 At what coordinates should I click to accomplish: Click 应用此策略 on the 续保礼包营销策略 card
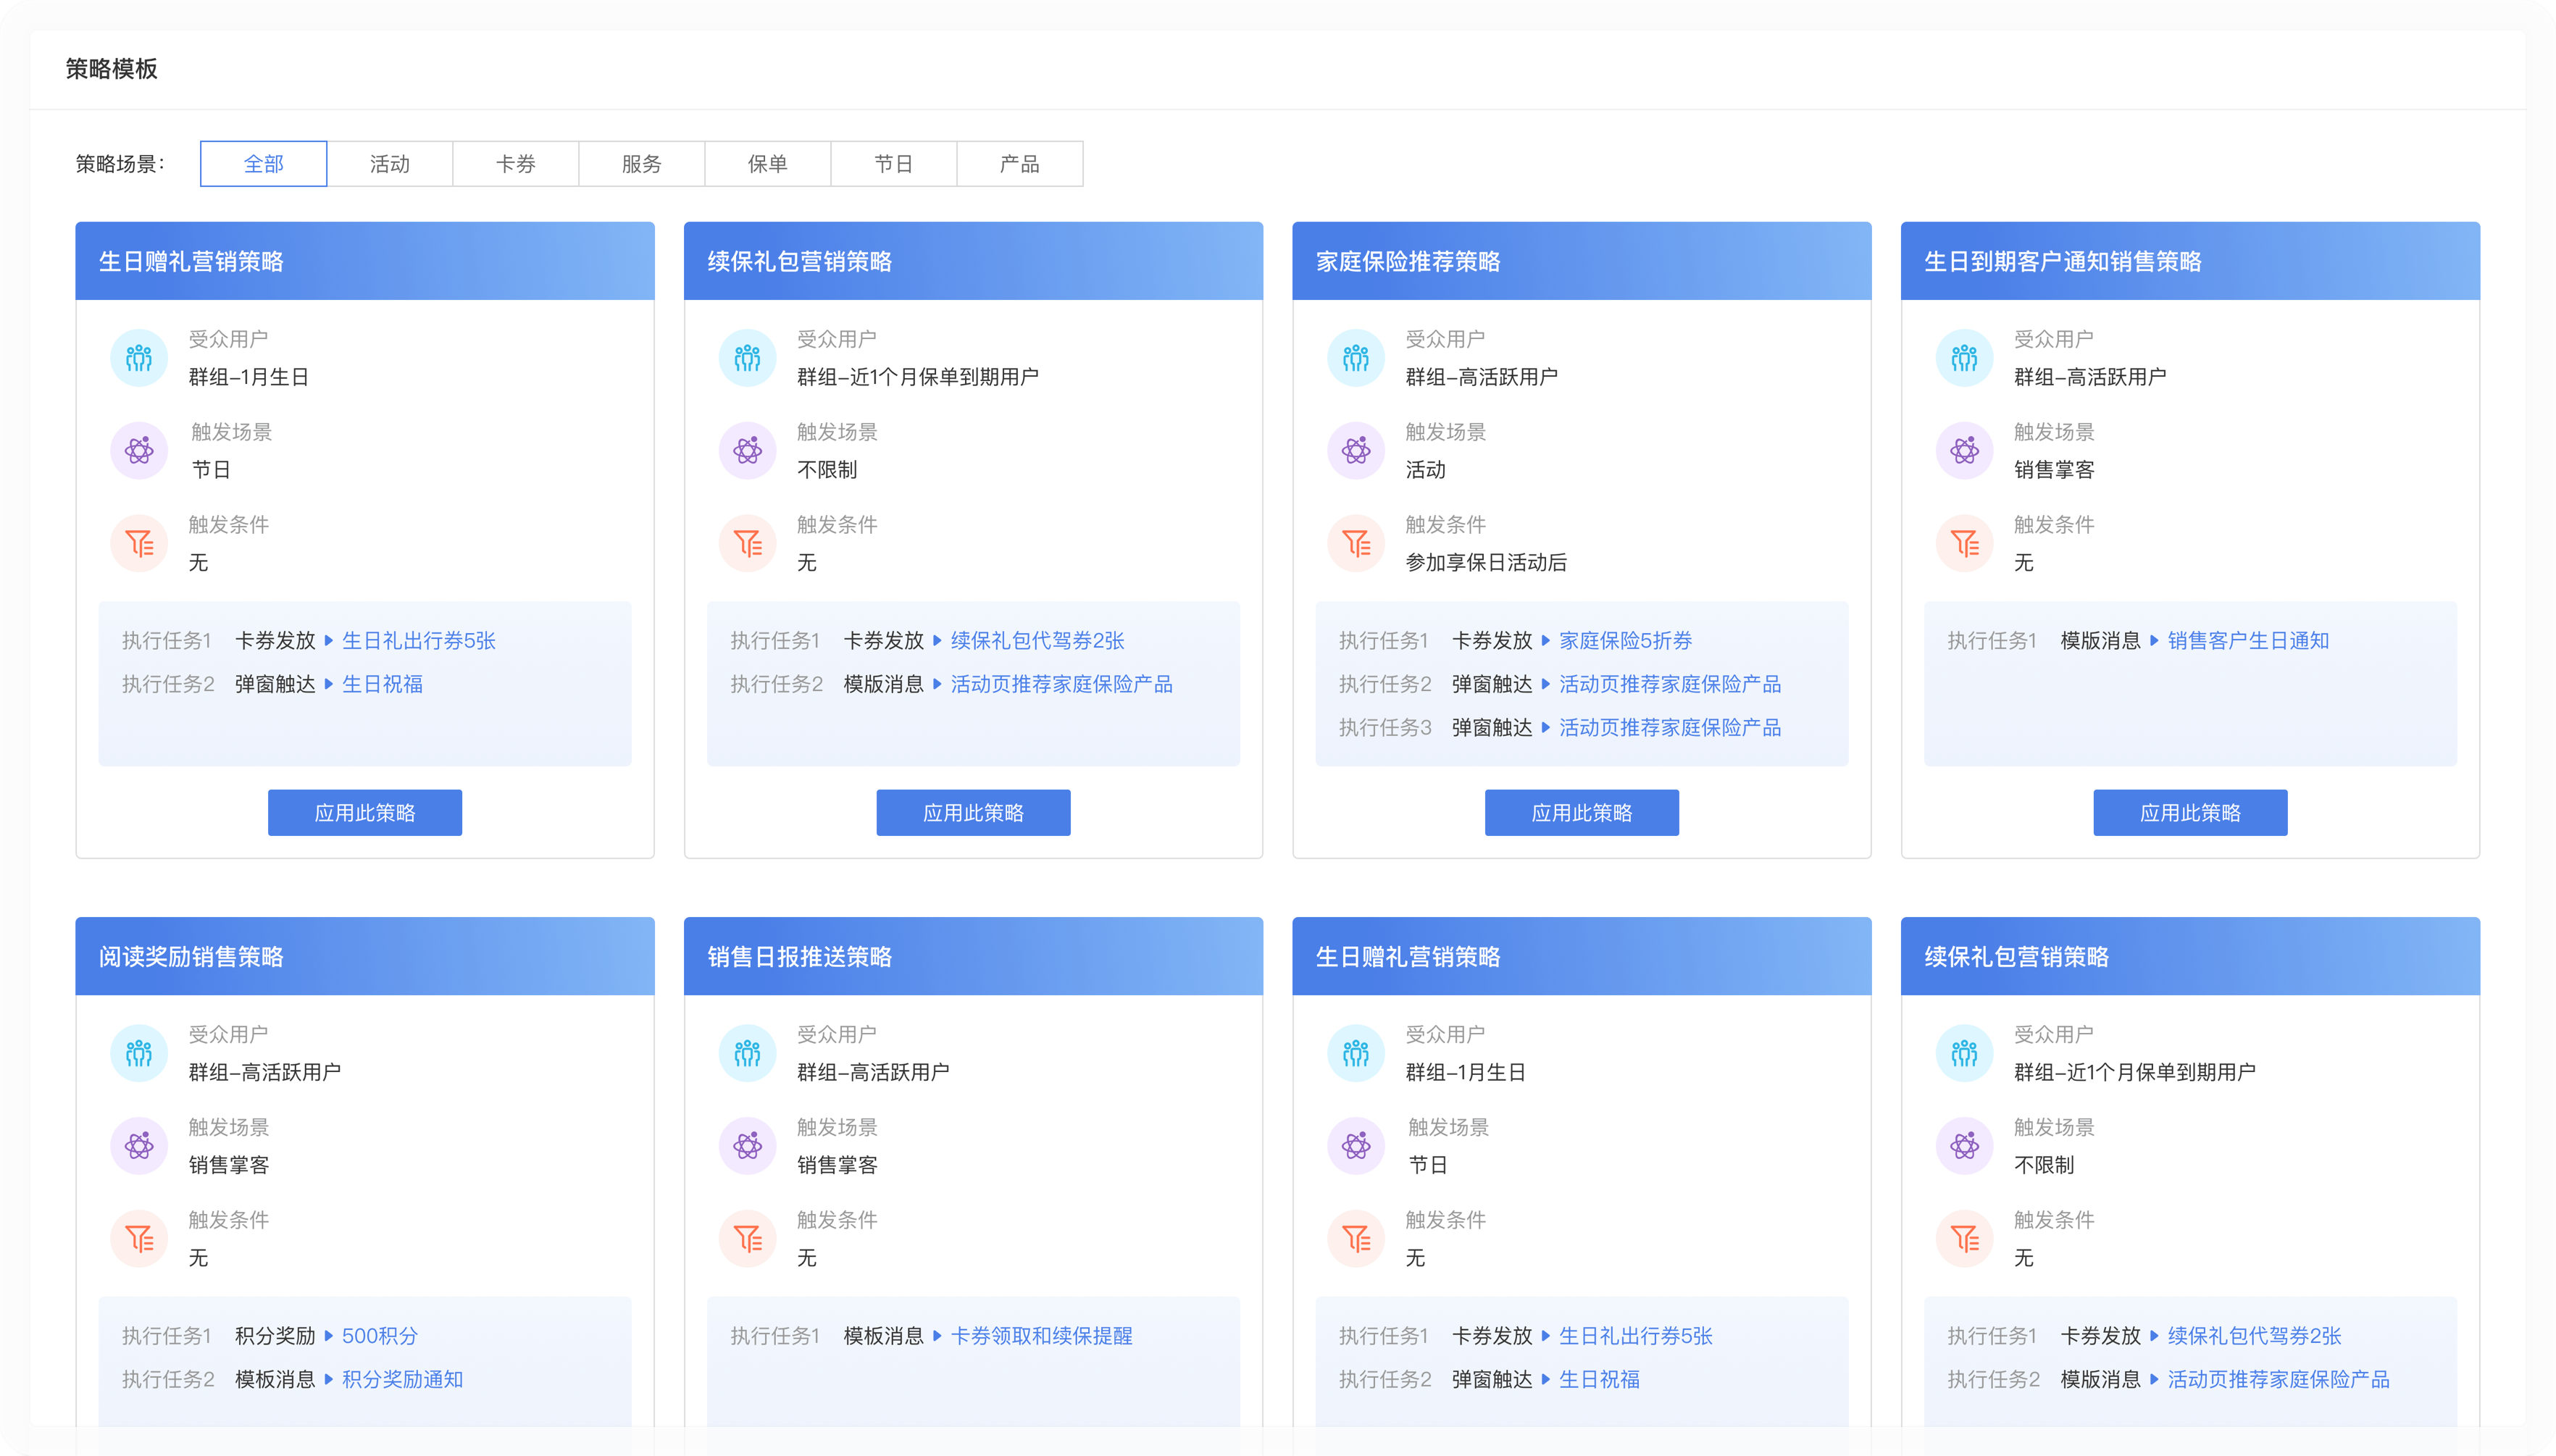point(973,813)
